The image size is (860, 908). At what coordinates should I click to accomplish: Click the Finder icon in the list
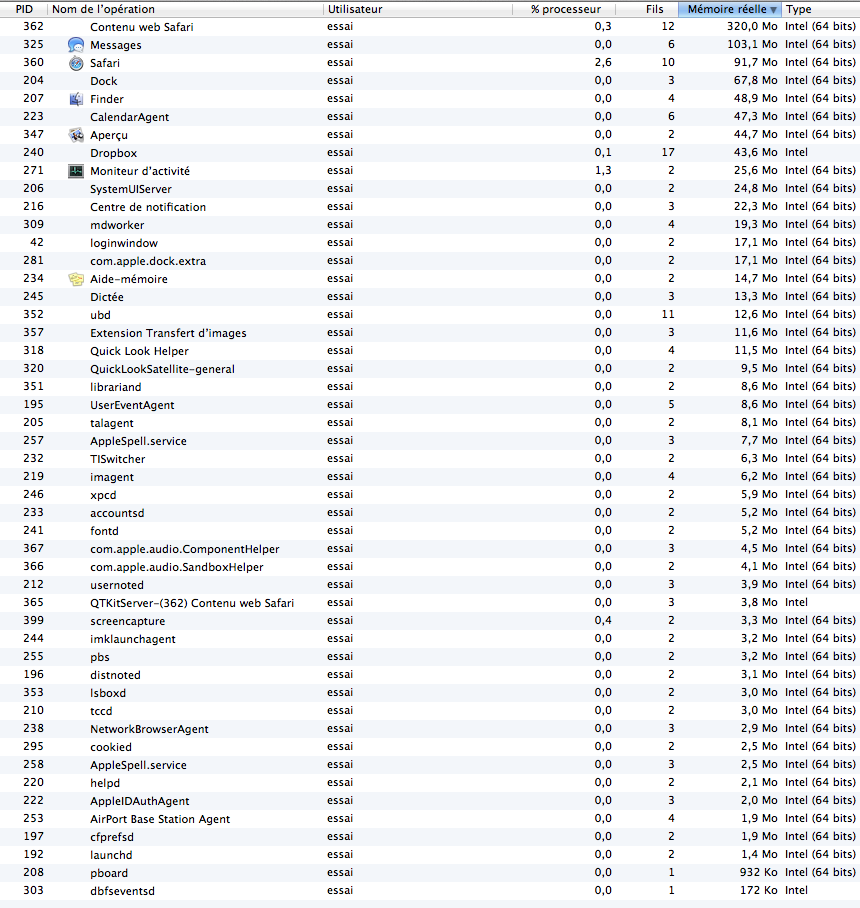pyautogui.click(x=76, y=98)
